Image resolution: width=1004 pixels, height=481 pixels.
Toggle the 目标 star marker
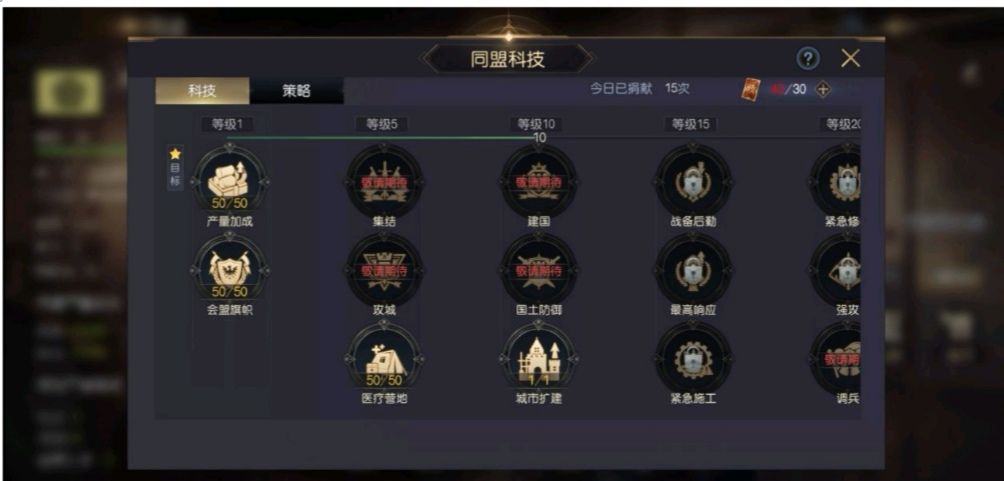click(175, 168)
